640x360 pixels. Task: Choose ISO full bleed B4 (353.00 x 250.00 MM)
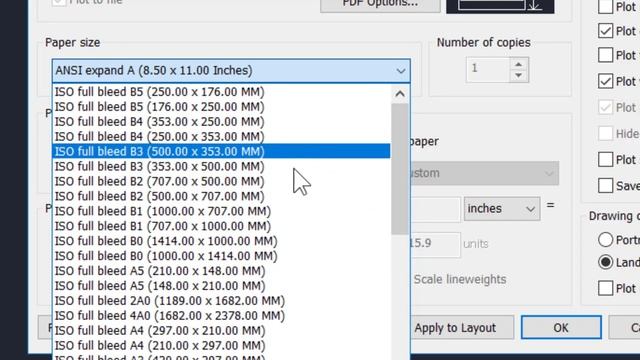(x=221, y=122)
